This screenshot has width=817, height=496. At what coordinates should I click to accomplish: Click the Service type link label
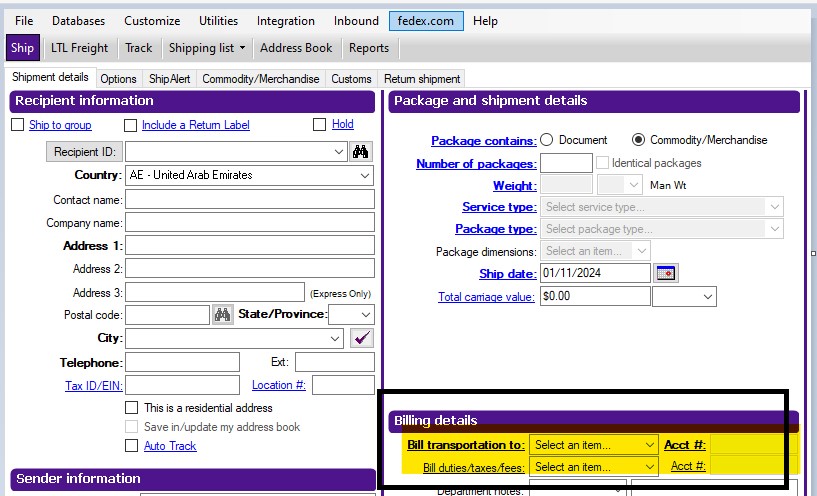tap(499, 207)
